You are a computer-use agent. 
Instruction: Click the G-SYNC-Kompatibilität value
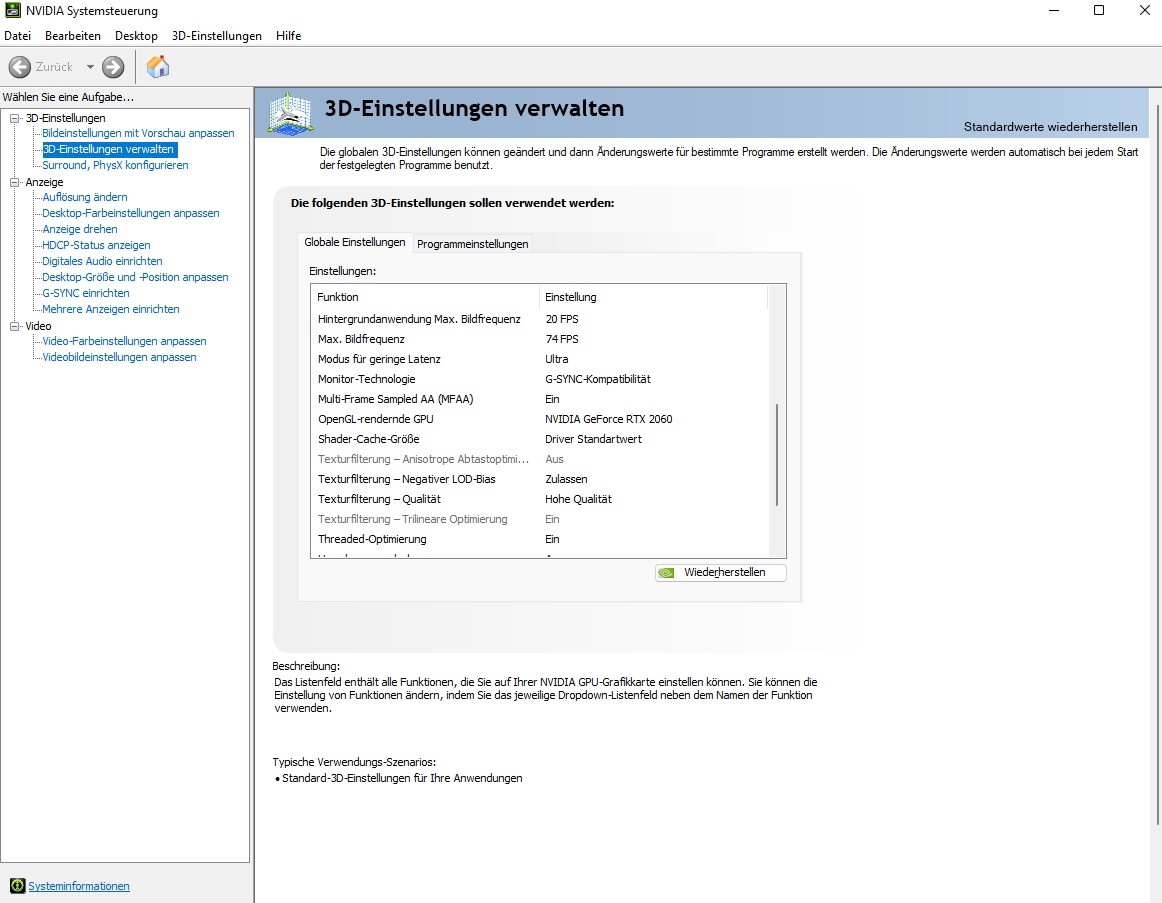598,379
